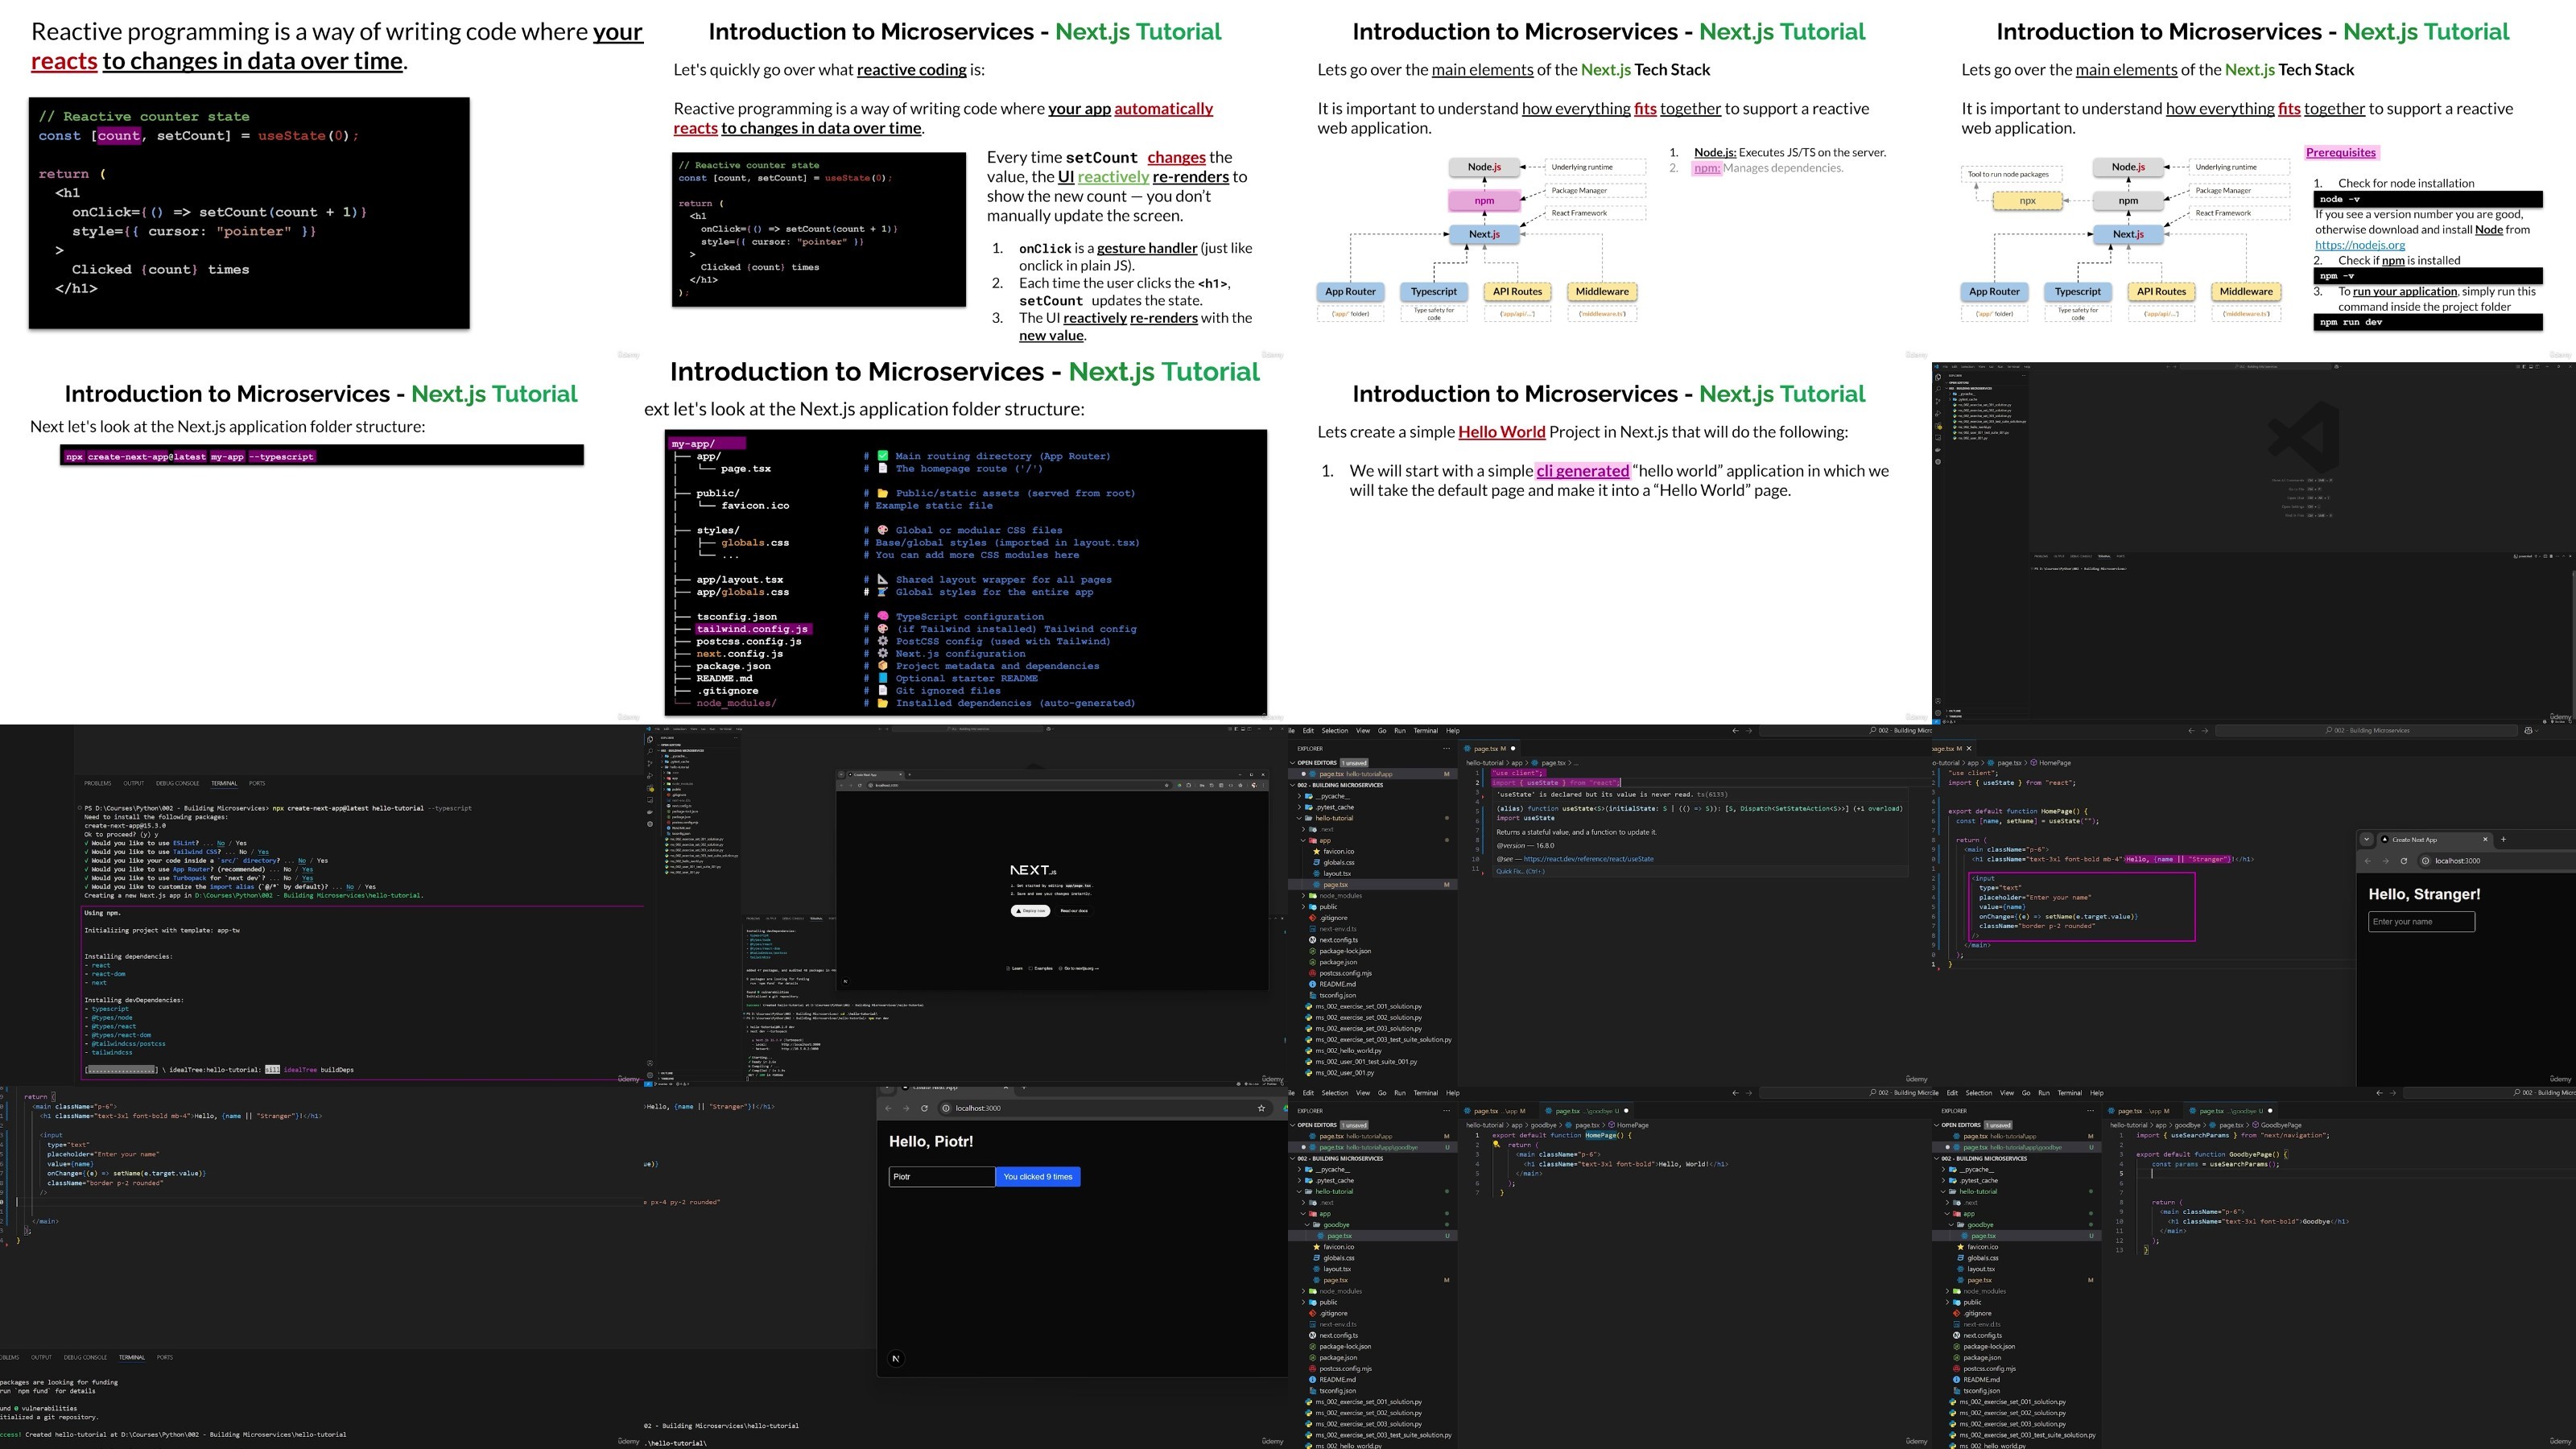Viewport: 2576px width, 1449px height.
Task: Click the lightbulb icon in the Hello World HomePage editor
Action: coord(1496,1145)
